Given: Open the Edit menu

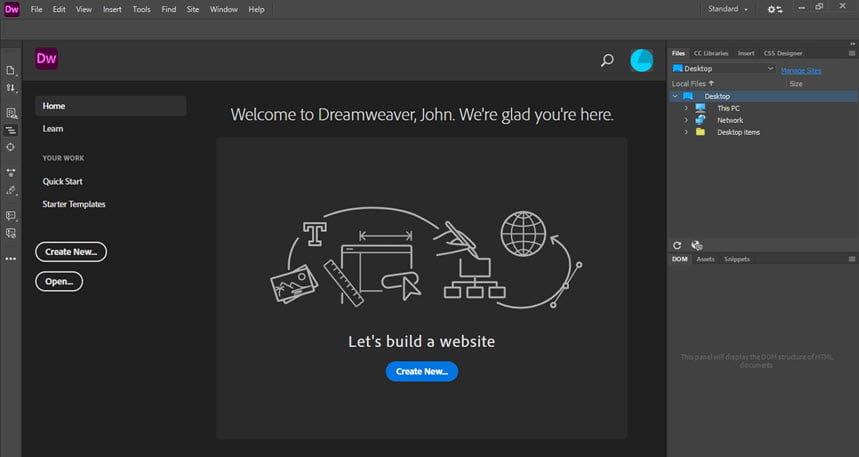Looking at the screenshot, I should tap(59, 9).
